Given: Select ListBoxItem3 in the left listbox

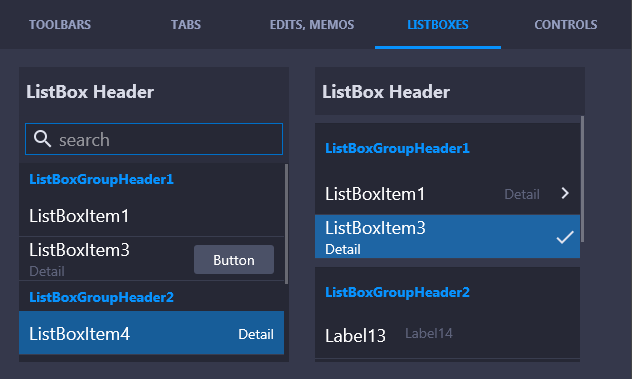Looking at the screenshot, I should (152, 258).
